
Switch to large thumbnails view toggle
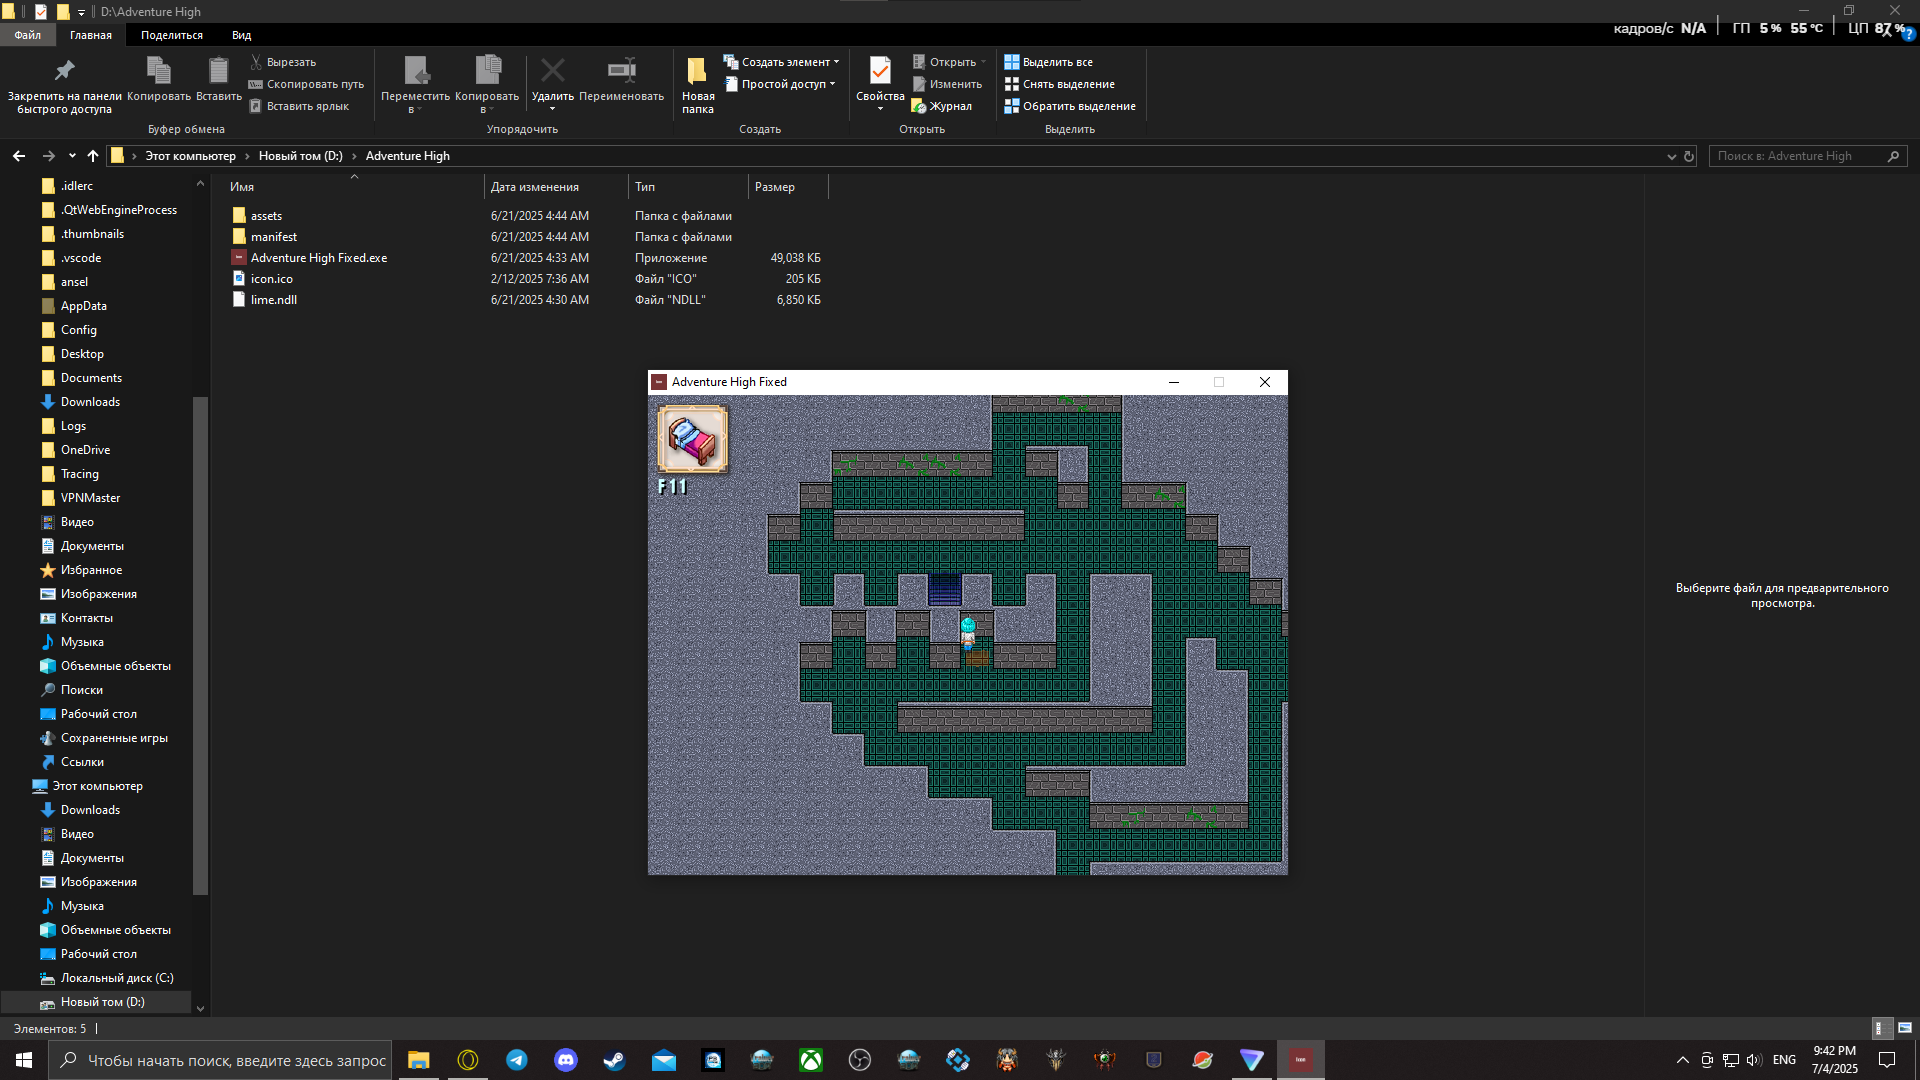tap(1904, 1028)
